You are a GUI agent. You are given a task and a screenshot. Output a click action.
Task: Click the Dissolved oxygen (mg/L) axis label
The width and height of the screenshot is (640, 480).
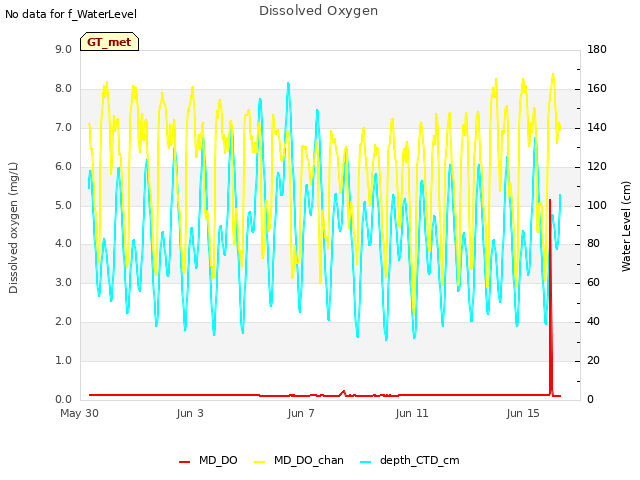coord(13,228)
